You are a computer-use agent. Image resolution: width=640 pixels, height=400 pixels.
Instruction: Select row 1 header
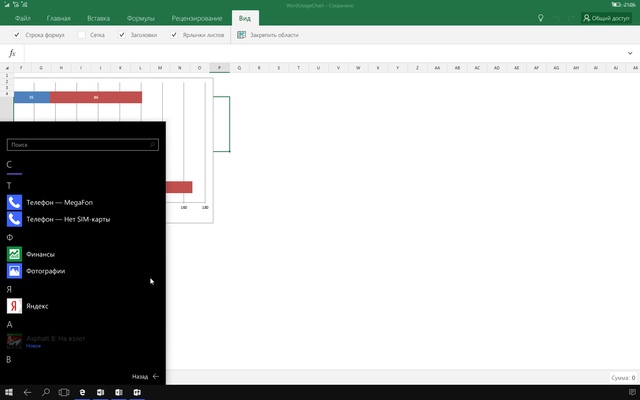click(x=7, y=76)
